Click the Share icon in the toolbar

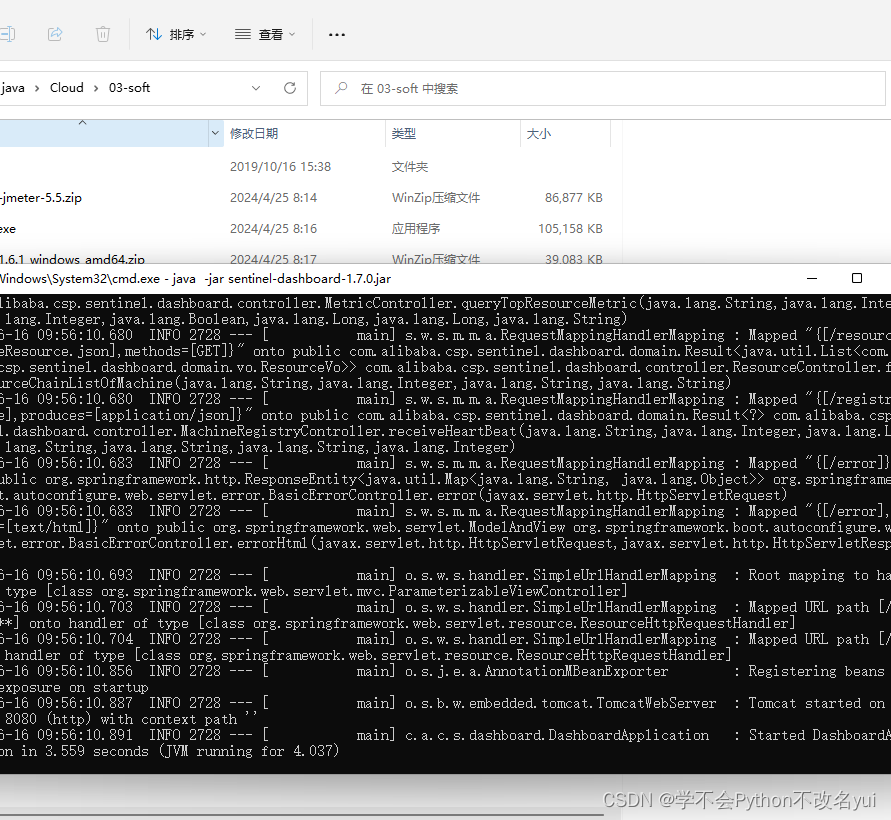(55, 33)
